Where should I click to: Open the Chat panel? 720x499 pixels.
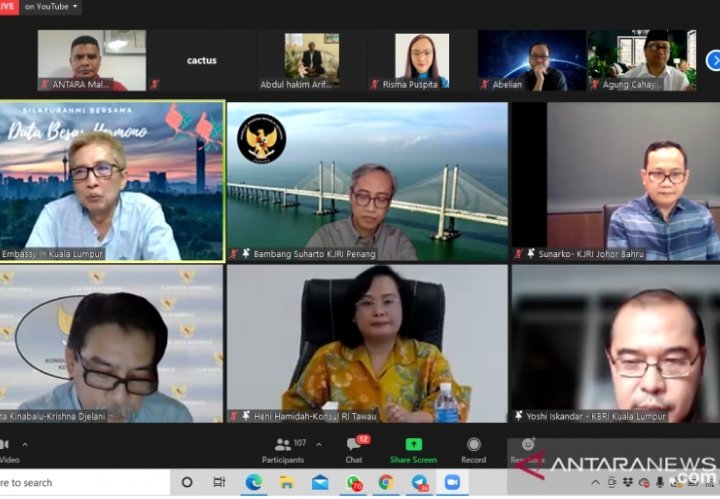pos(354,449)
